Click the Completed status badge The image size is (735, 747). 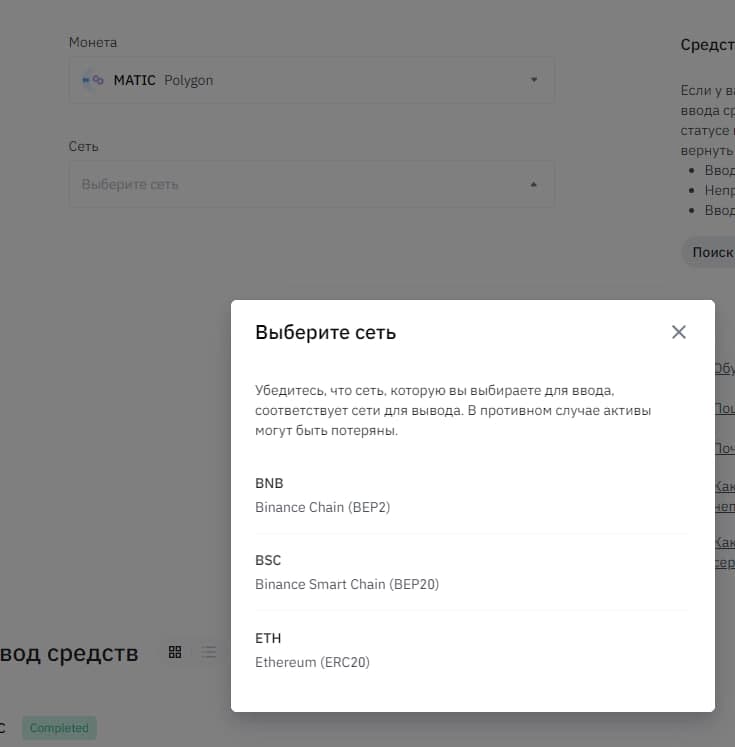59,728
